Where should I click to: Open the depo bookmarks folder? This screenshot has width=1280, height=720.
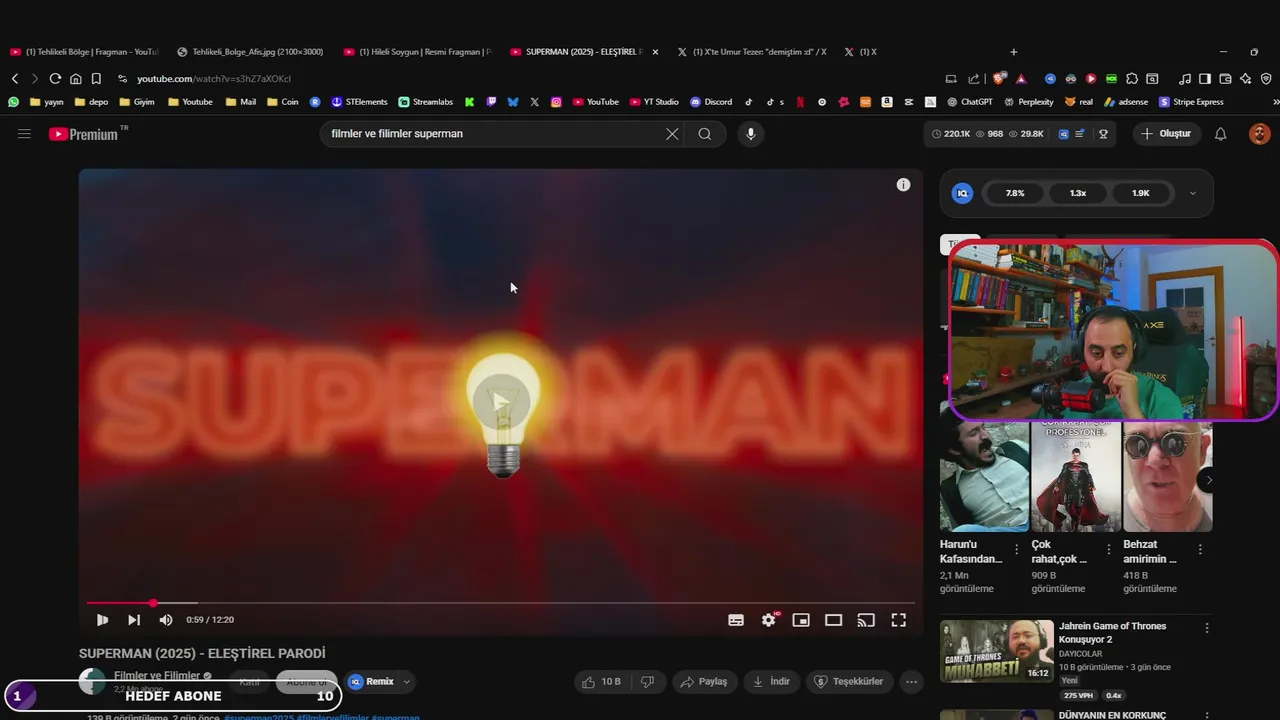(91, 102)
